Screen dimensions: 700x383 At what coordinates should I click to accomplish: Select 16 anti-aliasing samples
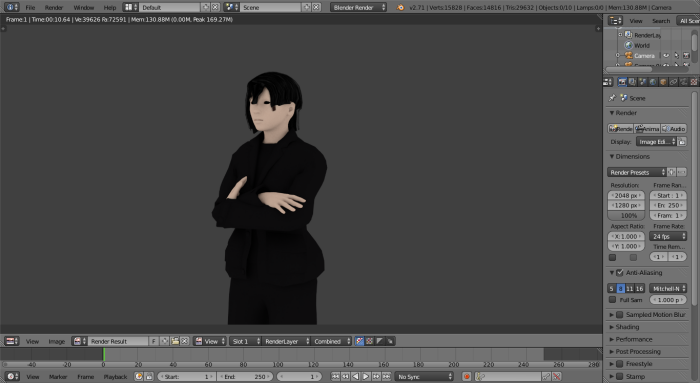(x=639, y=288)
